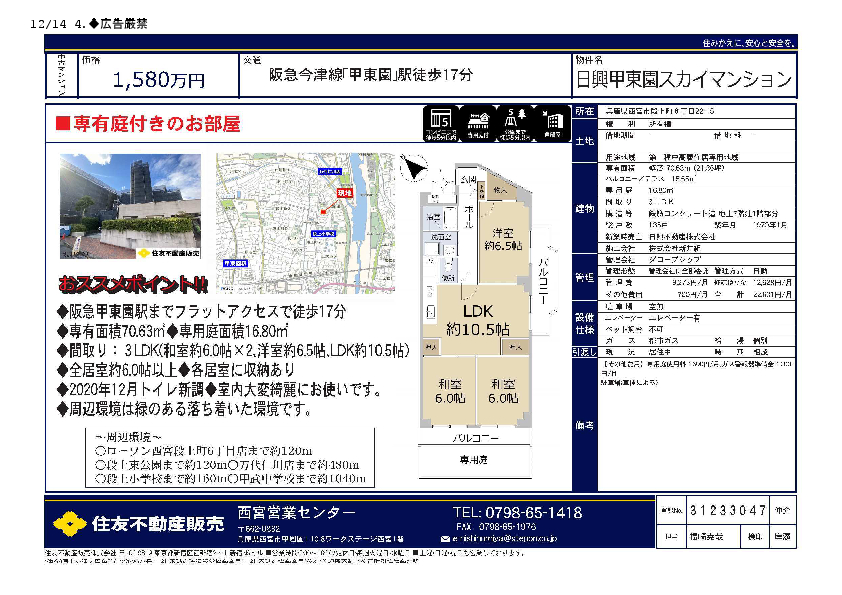The width and height of the screenshot is (842, 595).
Task: Click the convenience store within 5 minutes icon
Action: (x=443, y=124)
